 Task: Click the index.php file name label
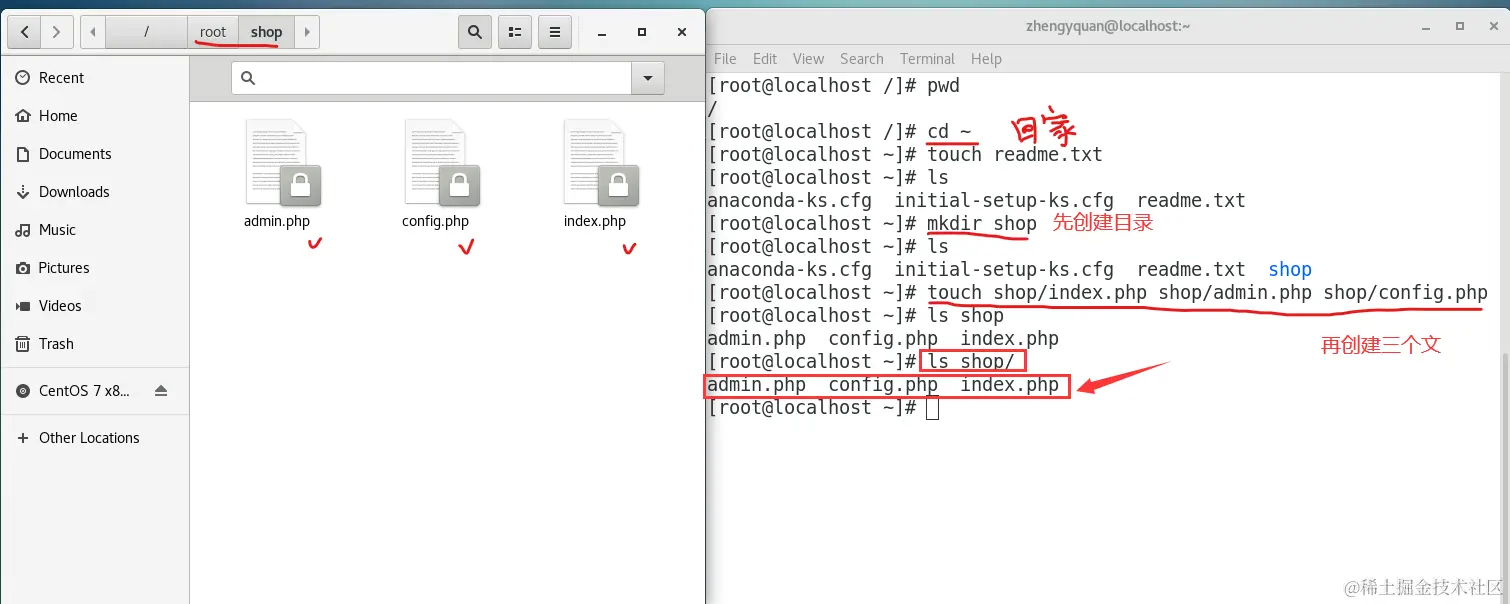pyautogui.click(x=595, y=221)
